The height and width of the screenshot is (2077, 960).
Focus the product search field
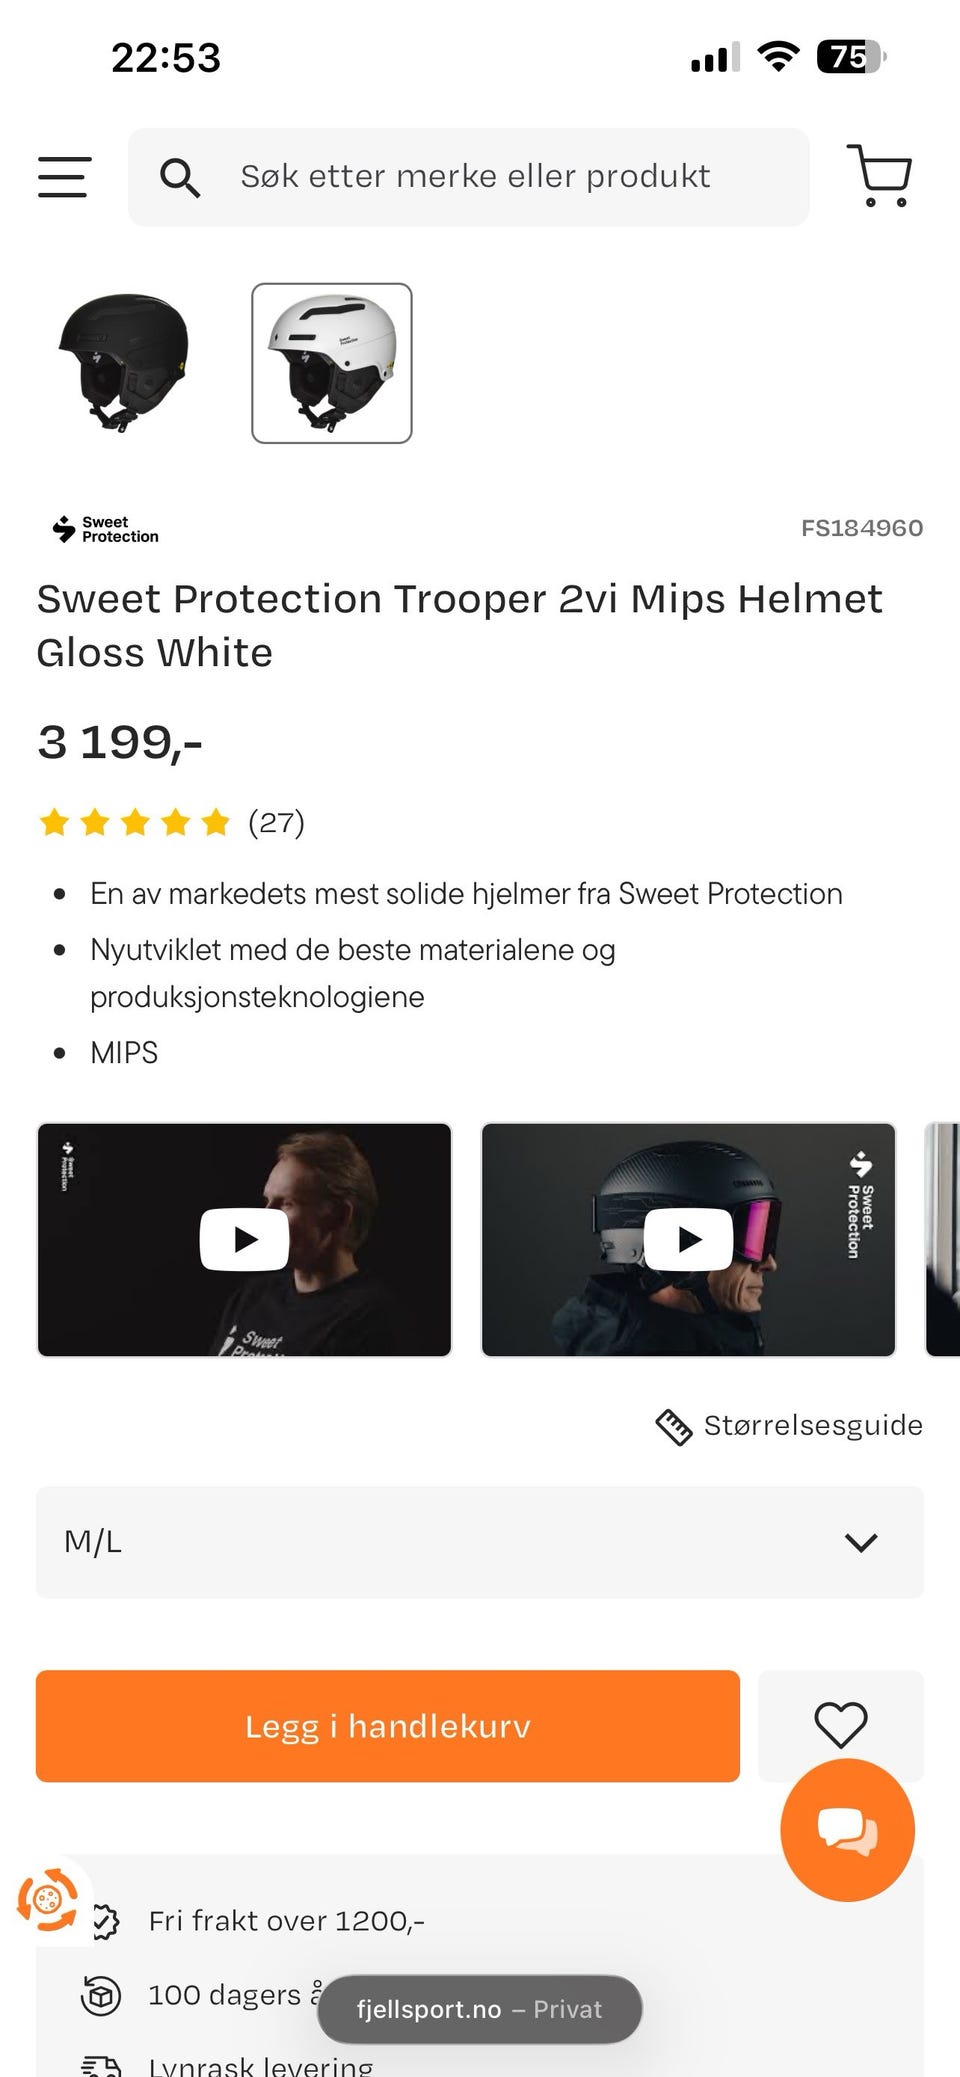click(475, 177)
